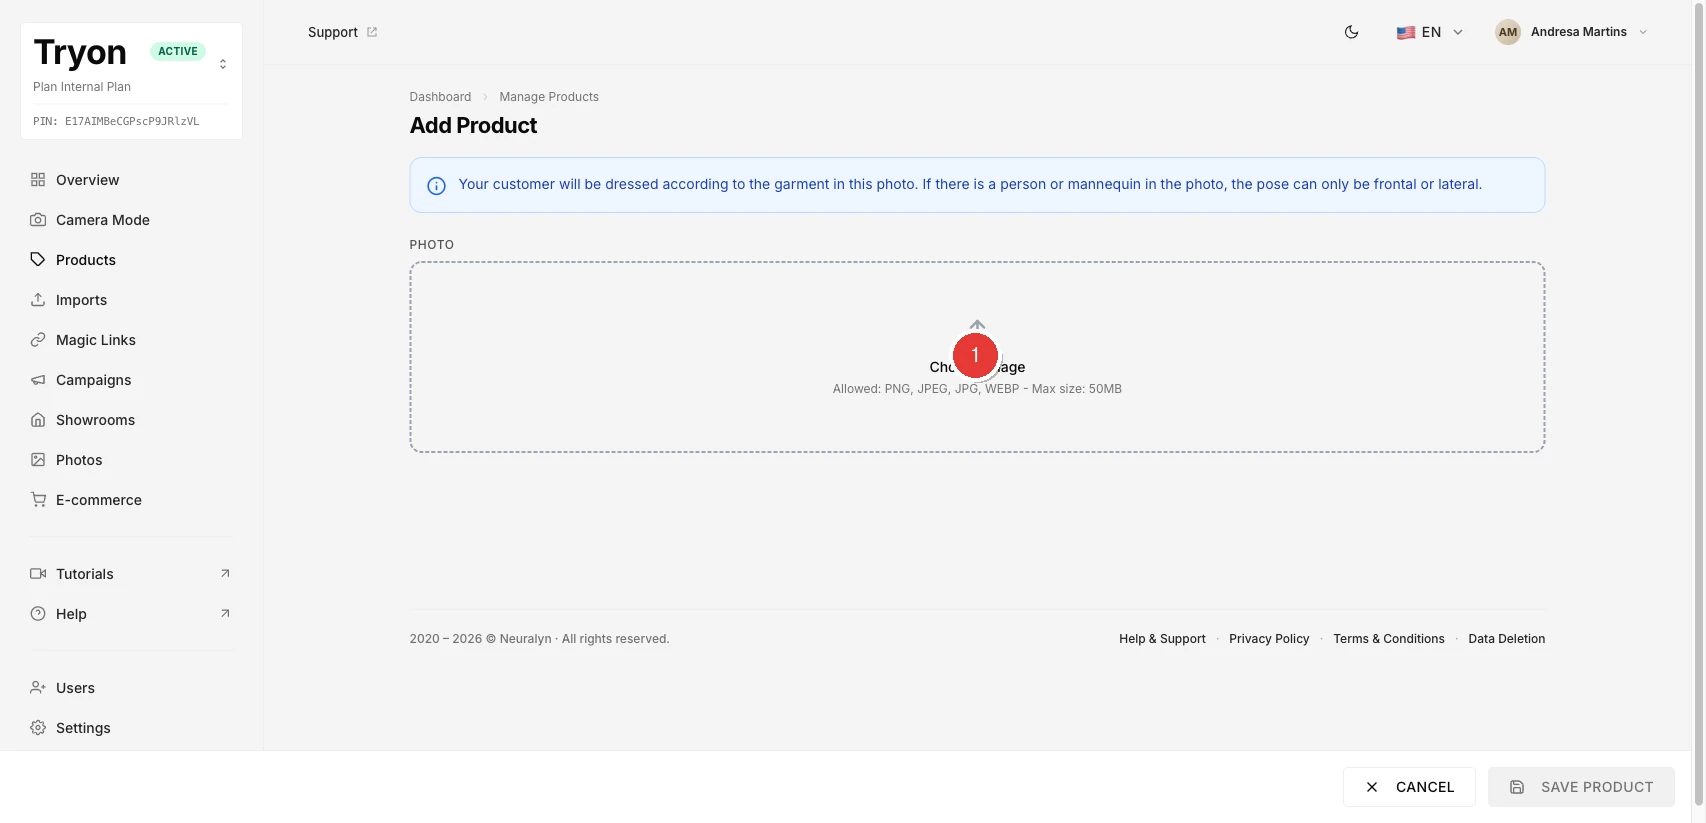Click the Camera Mode camera icon
This screenshot has width=1706, height=823.
38,220
